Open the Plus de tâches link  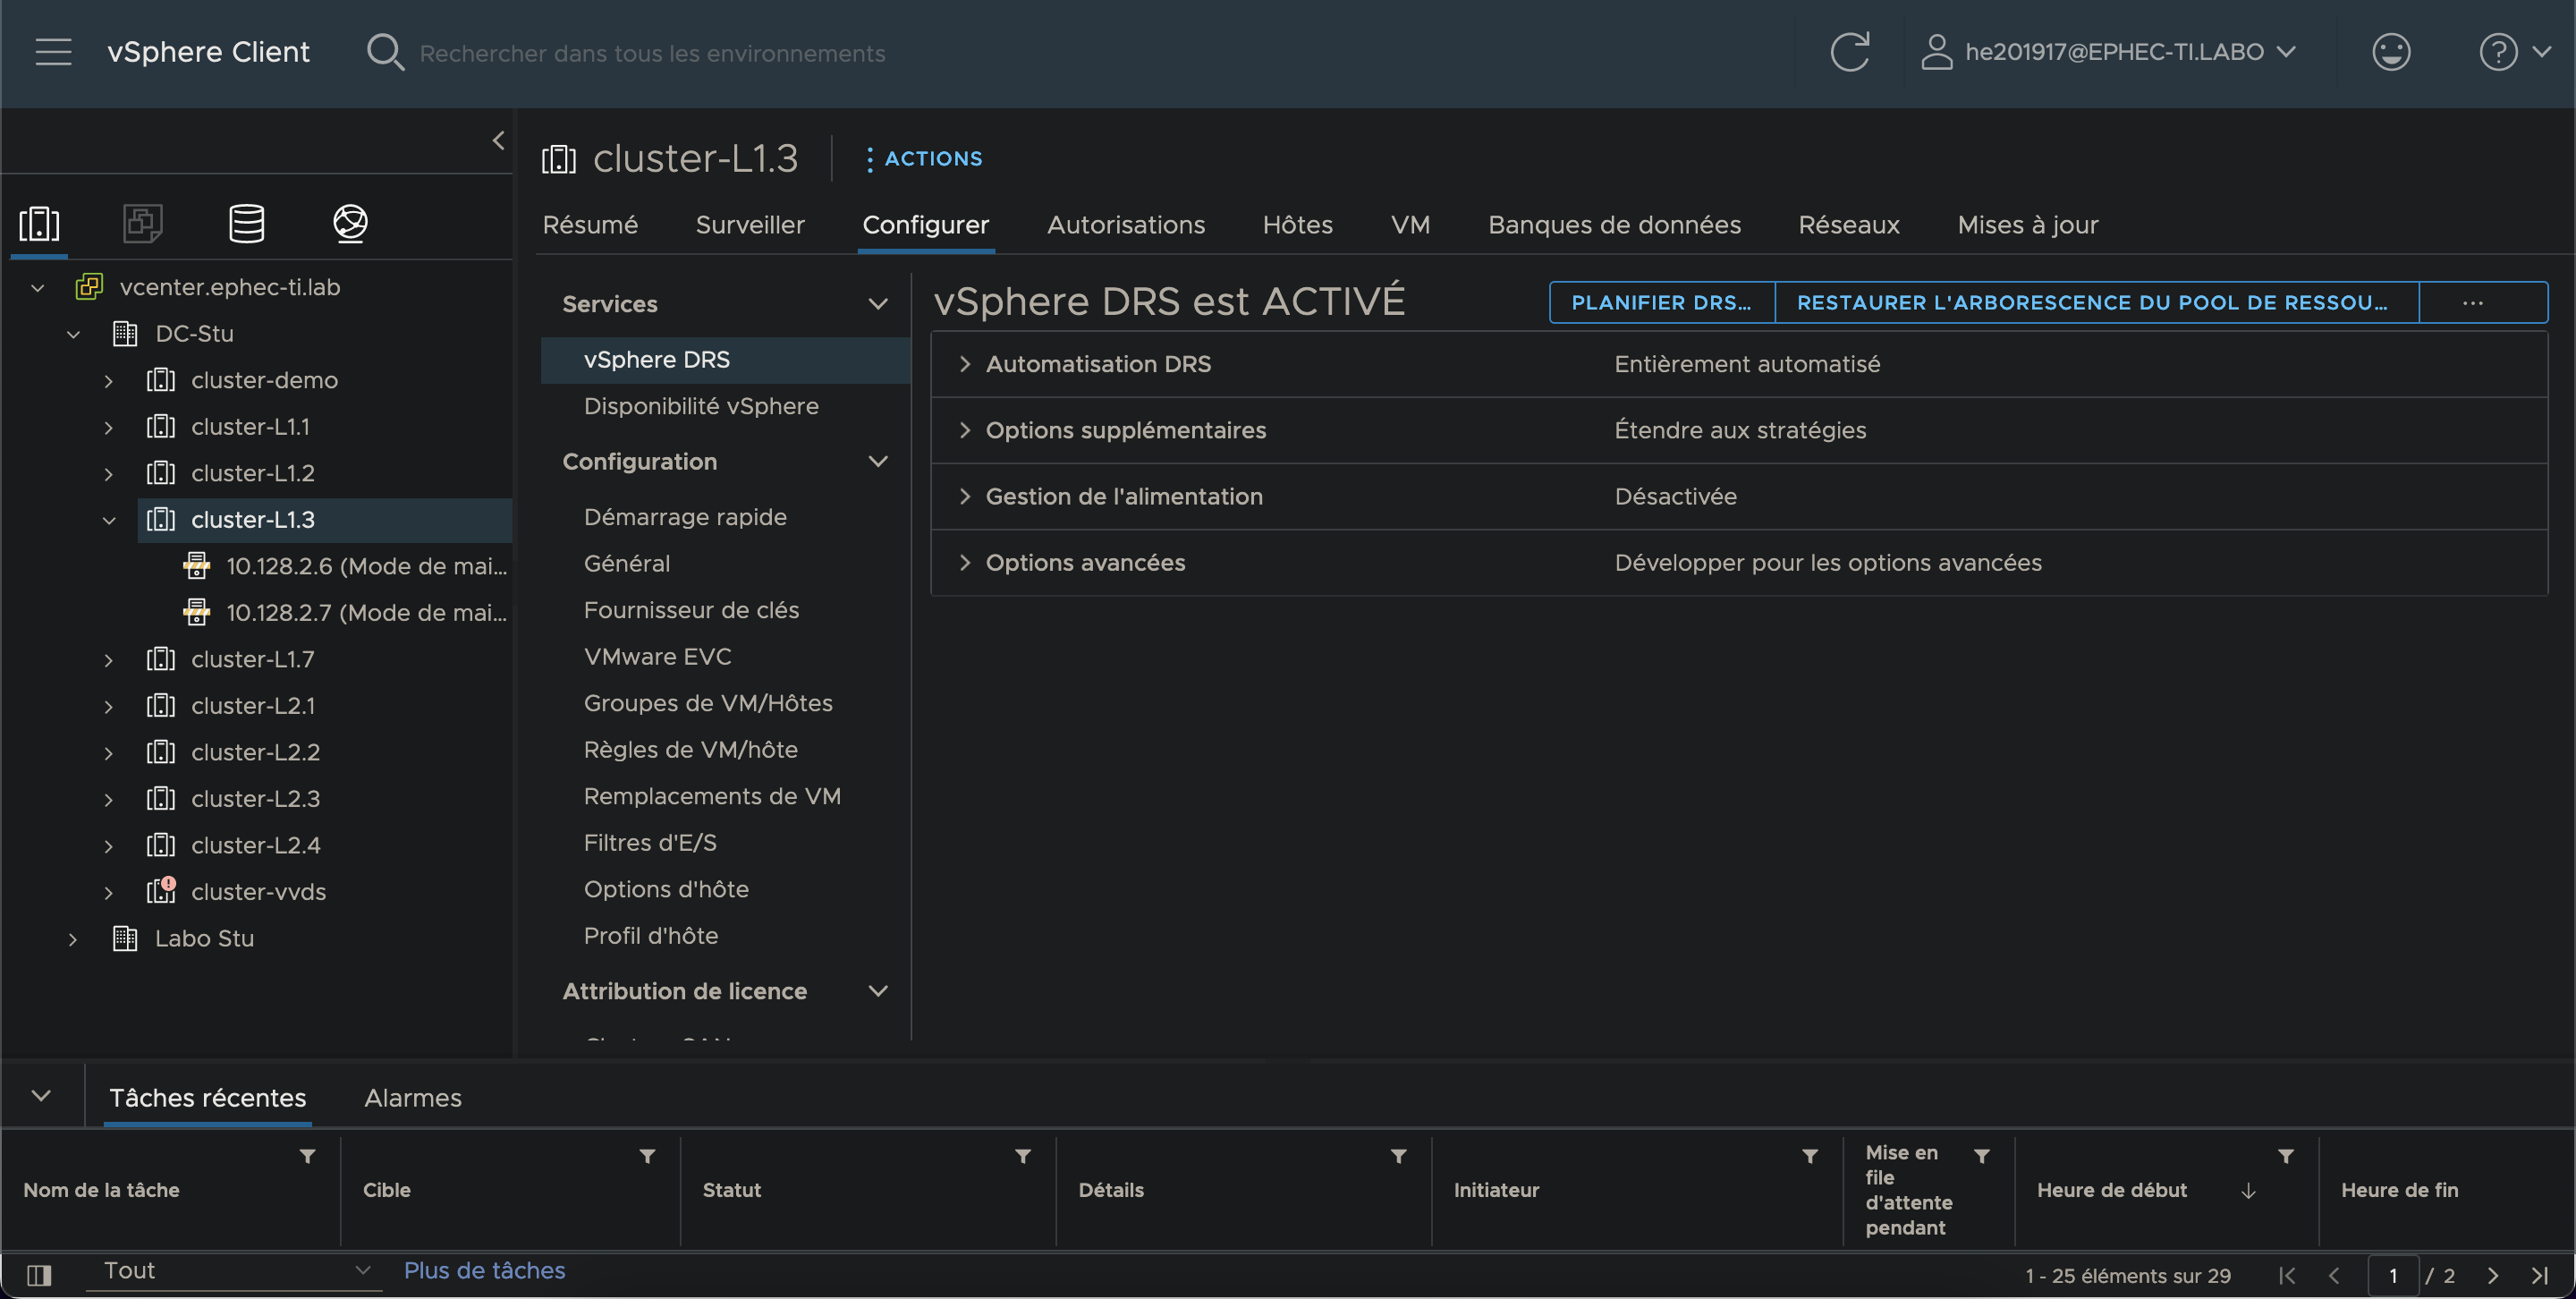(x=484, y=1271)
